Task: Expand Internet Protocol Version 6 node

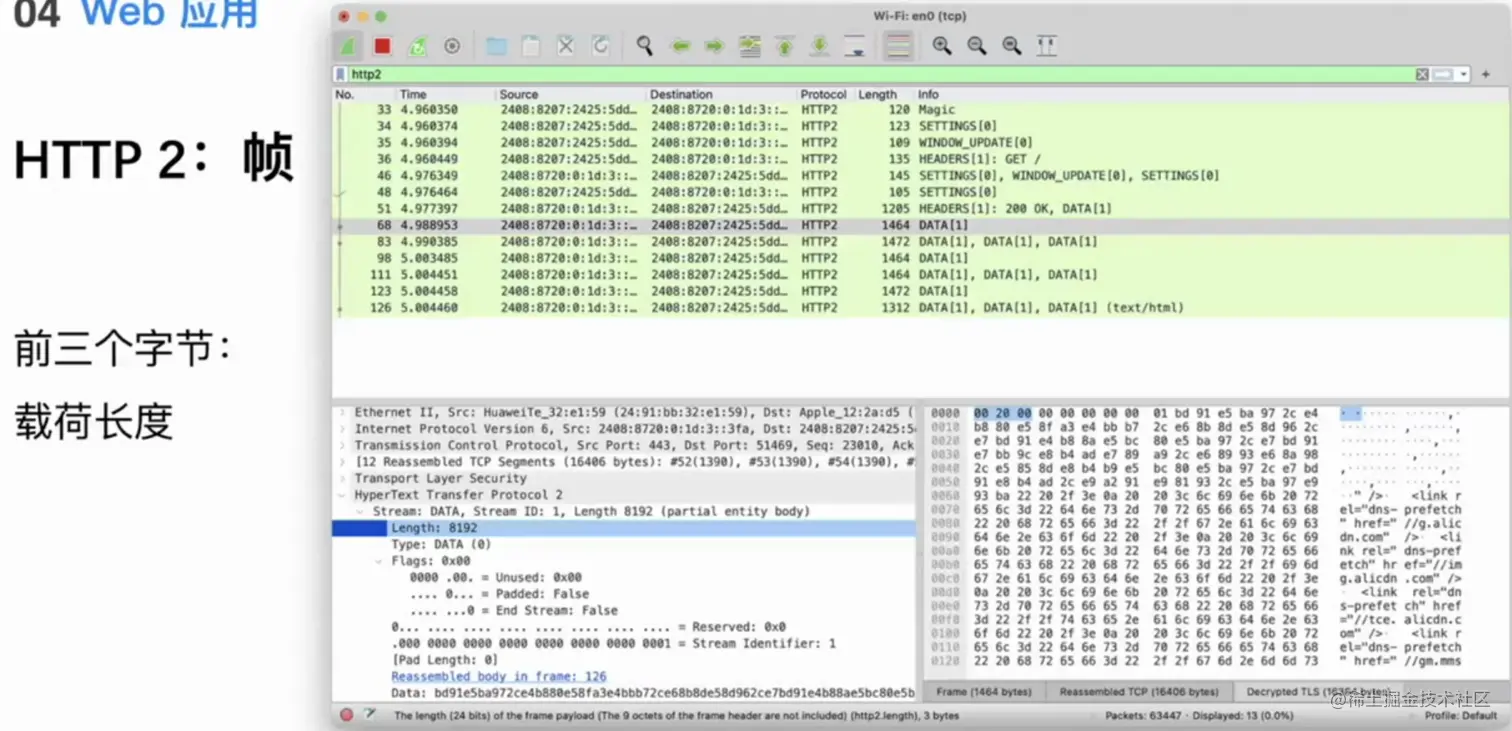Action: (x=343, y=429)
